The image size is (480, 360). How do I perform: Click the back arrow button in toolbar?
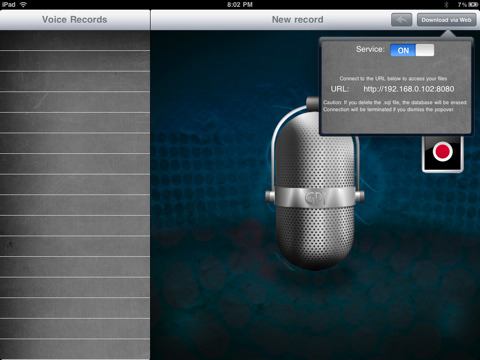(402, 20)
